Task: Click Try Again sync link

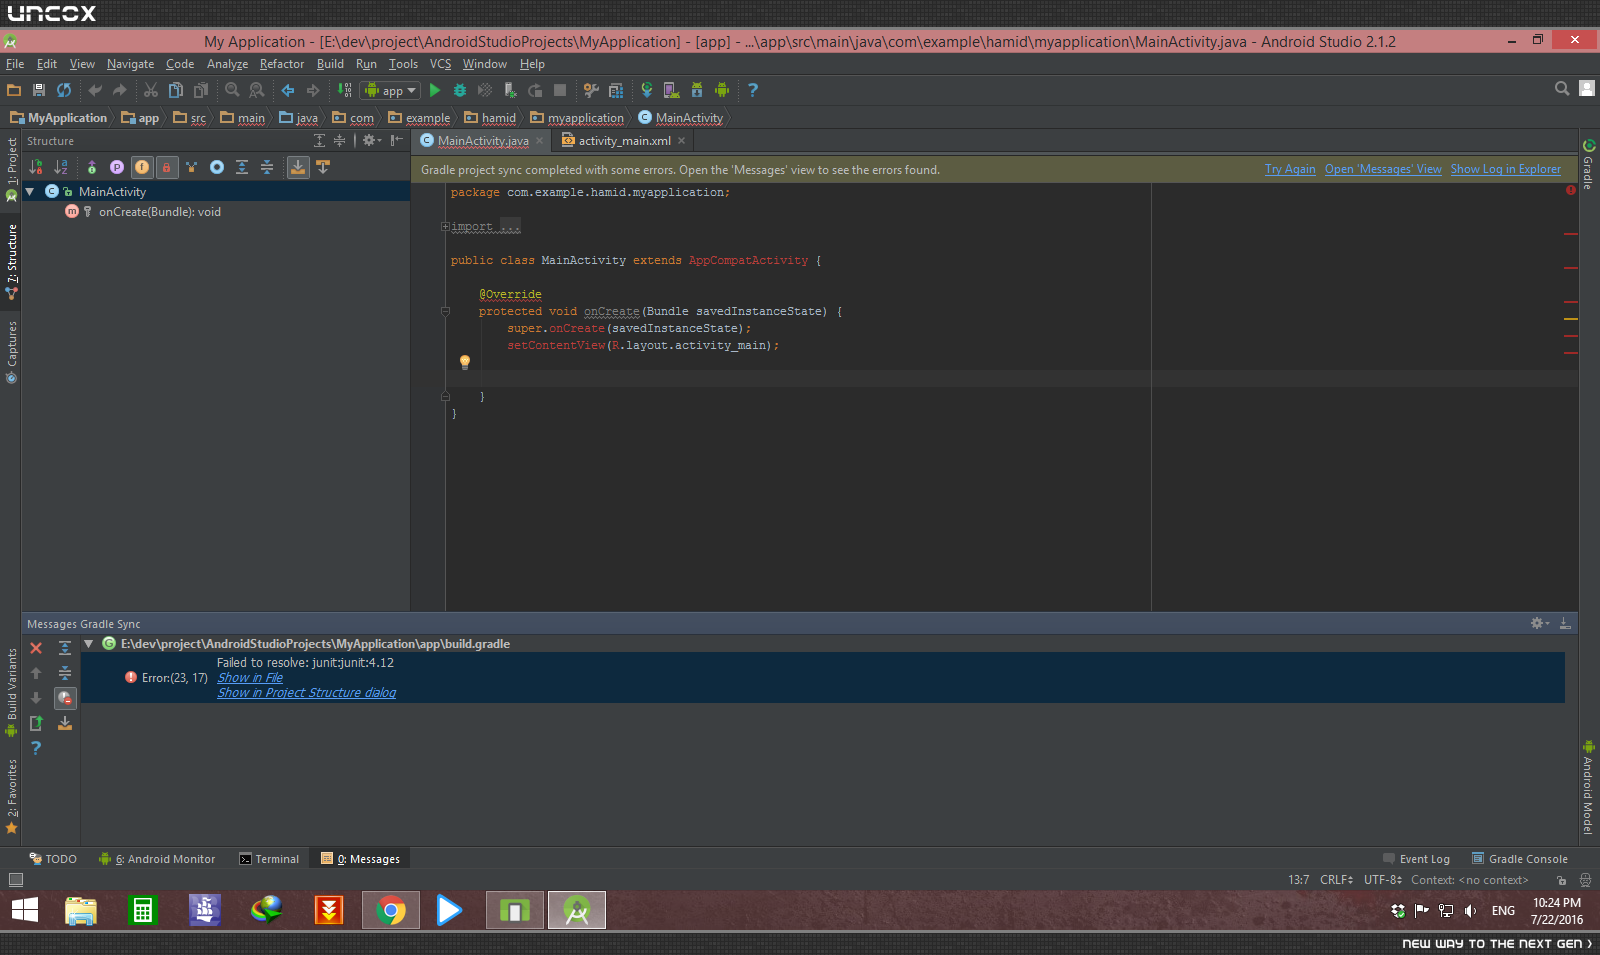Action: [1290, 170]
